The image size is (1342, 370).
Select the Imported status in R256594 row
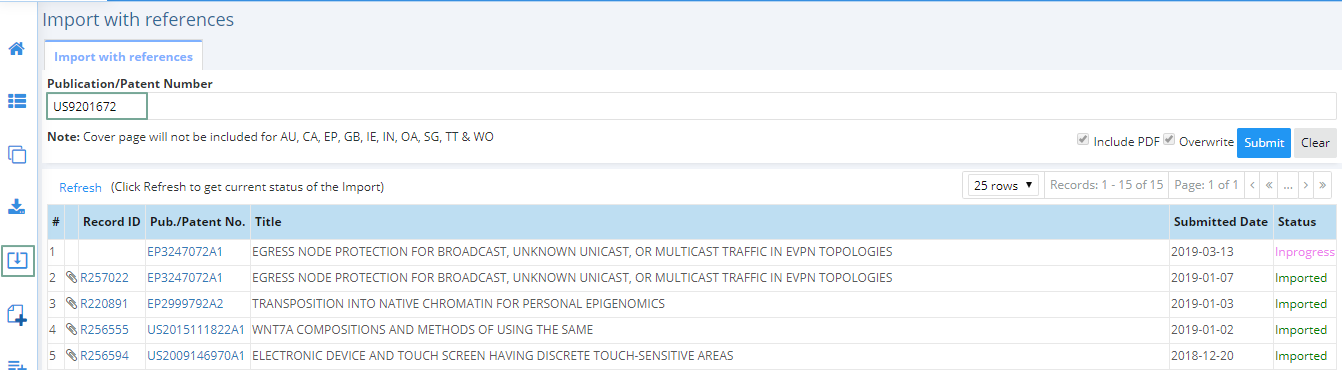tap(1301, 356)
